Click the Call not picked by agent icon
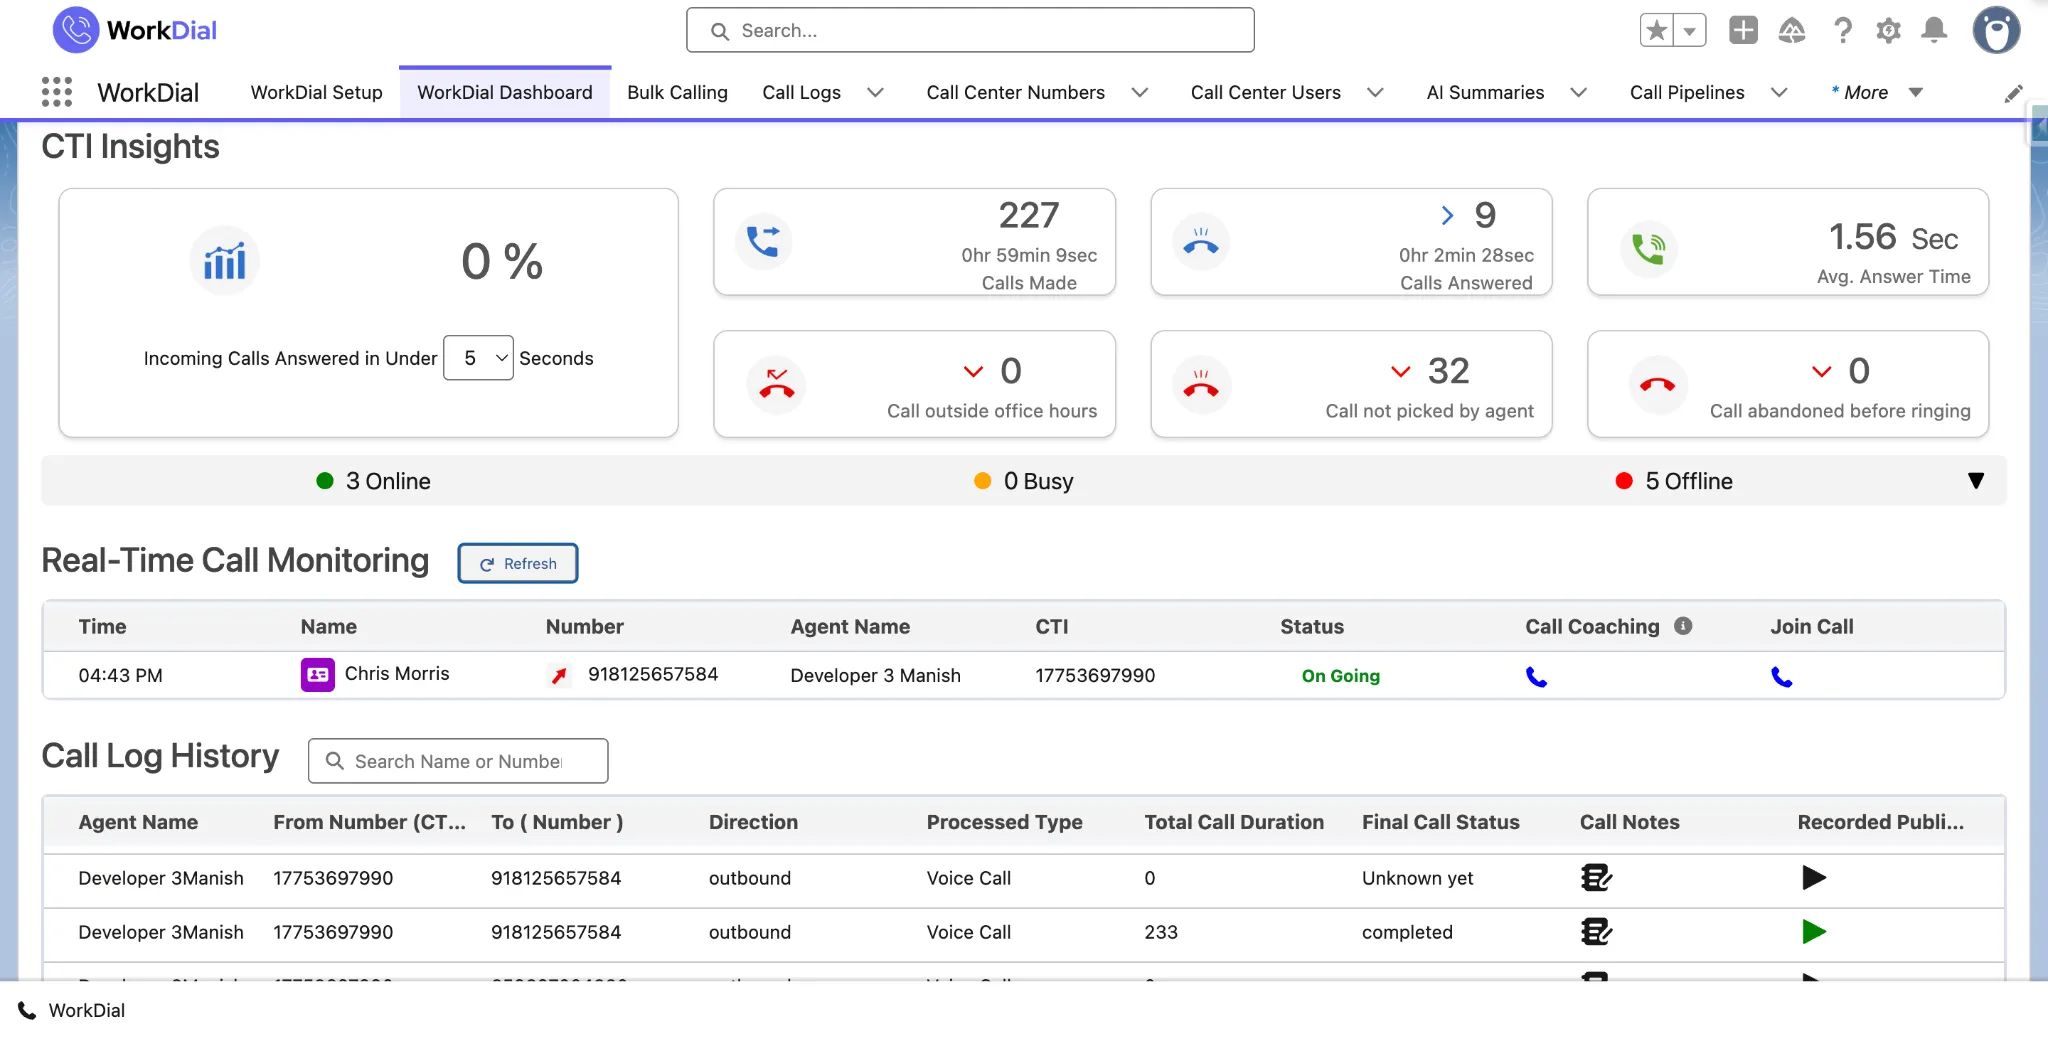Image resolution: width=2048 pixels, height=1038 pixels. pos(1201,384)
